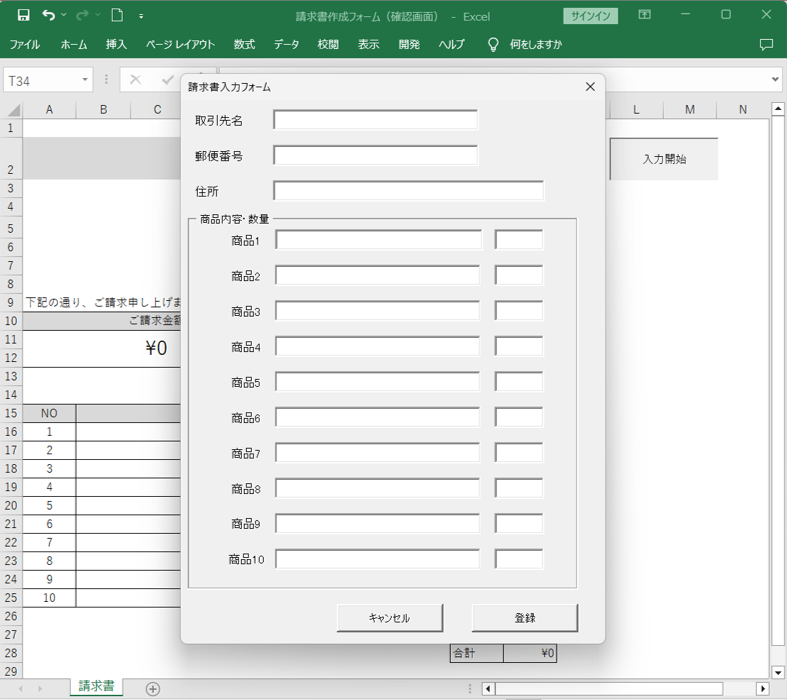Click the ribbon display options icon
The image size is (787, 700).
pos(645,16)
